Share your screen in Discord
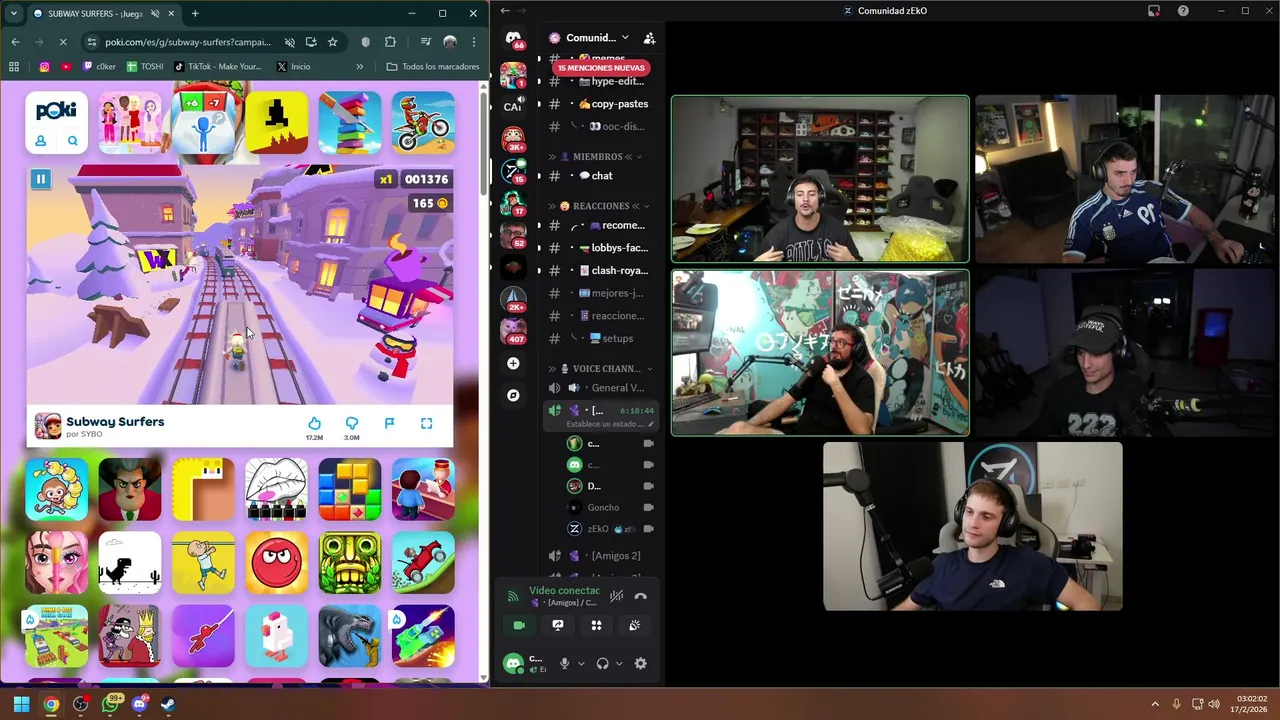This screenshot has height=720, width=1280. tap(558, 626)
